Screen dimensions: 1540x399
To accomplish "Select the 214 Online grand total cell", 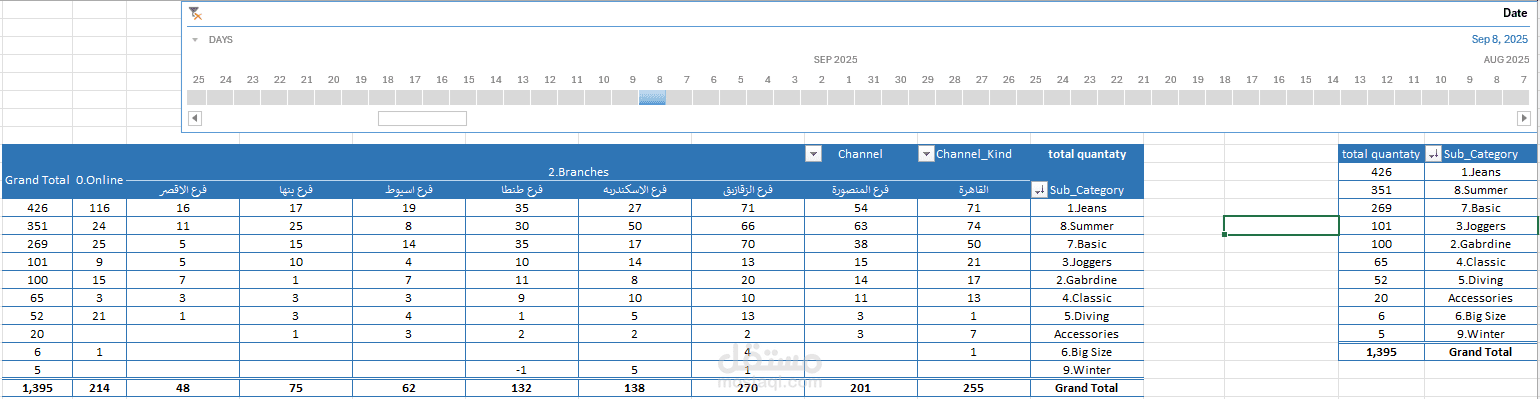I will tap(99, 387).
